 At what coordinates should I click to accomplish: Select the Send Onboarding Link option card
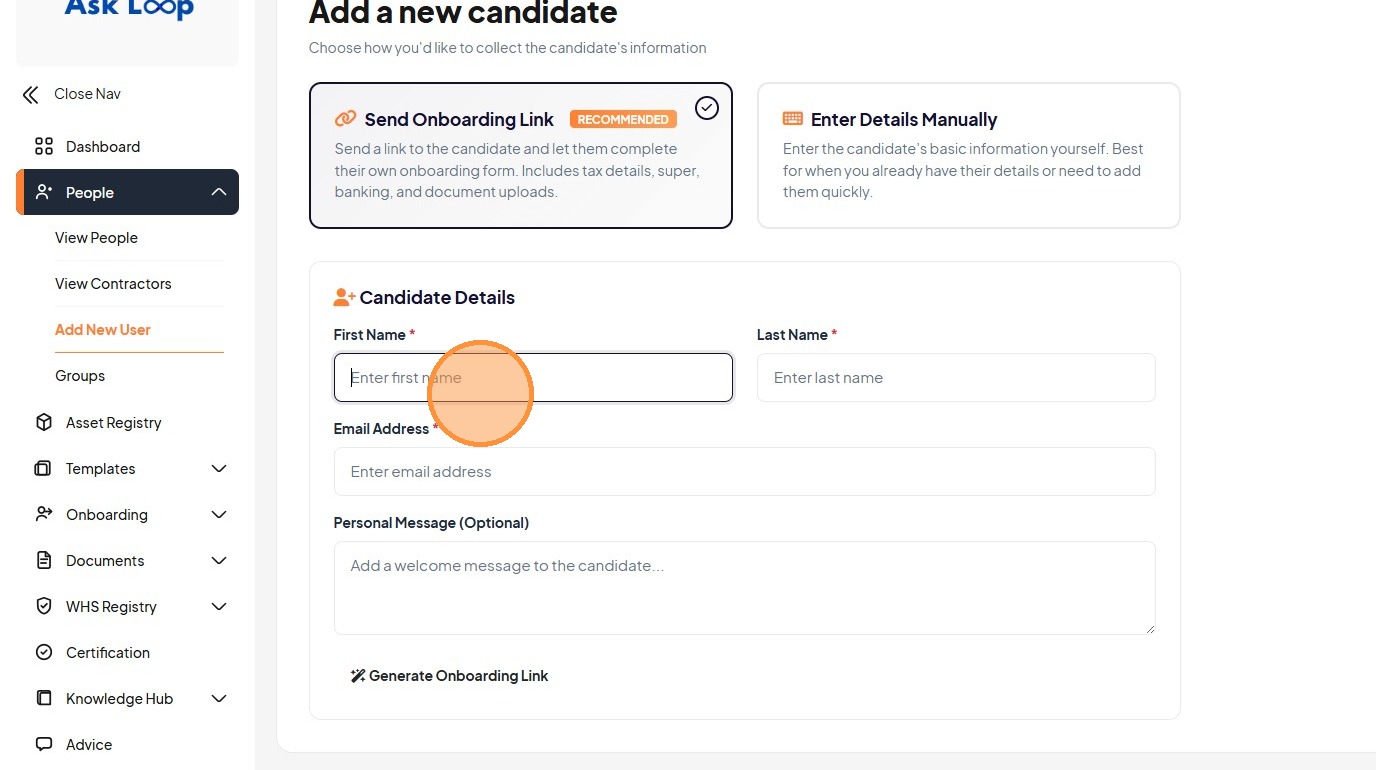(520, 155)
